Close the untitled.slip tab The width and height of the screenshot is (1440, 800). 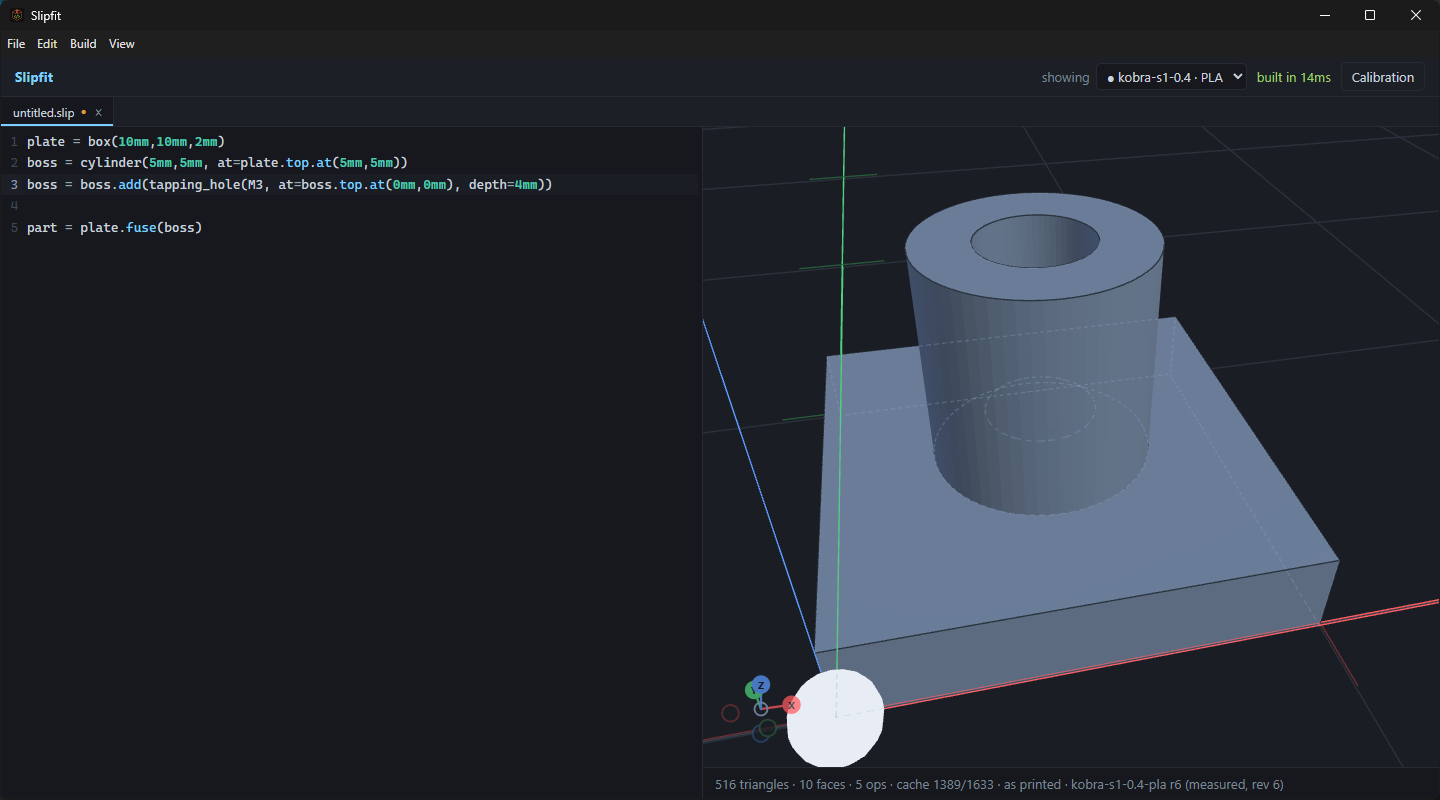(x=98, y=113)
